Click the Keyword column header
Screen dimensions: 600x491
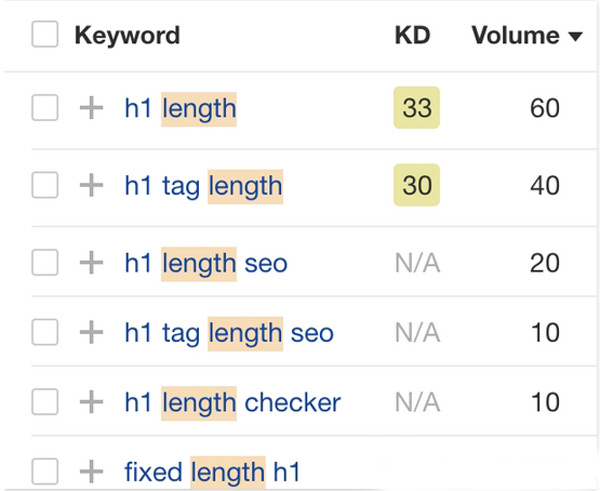pos(127,36)
